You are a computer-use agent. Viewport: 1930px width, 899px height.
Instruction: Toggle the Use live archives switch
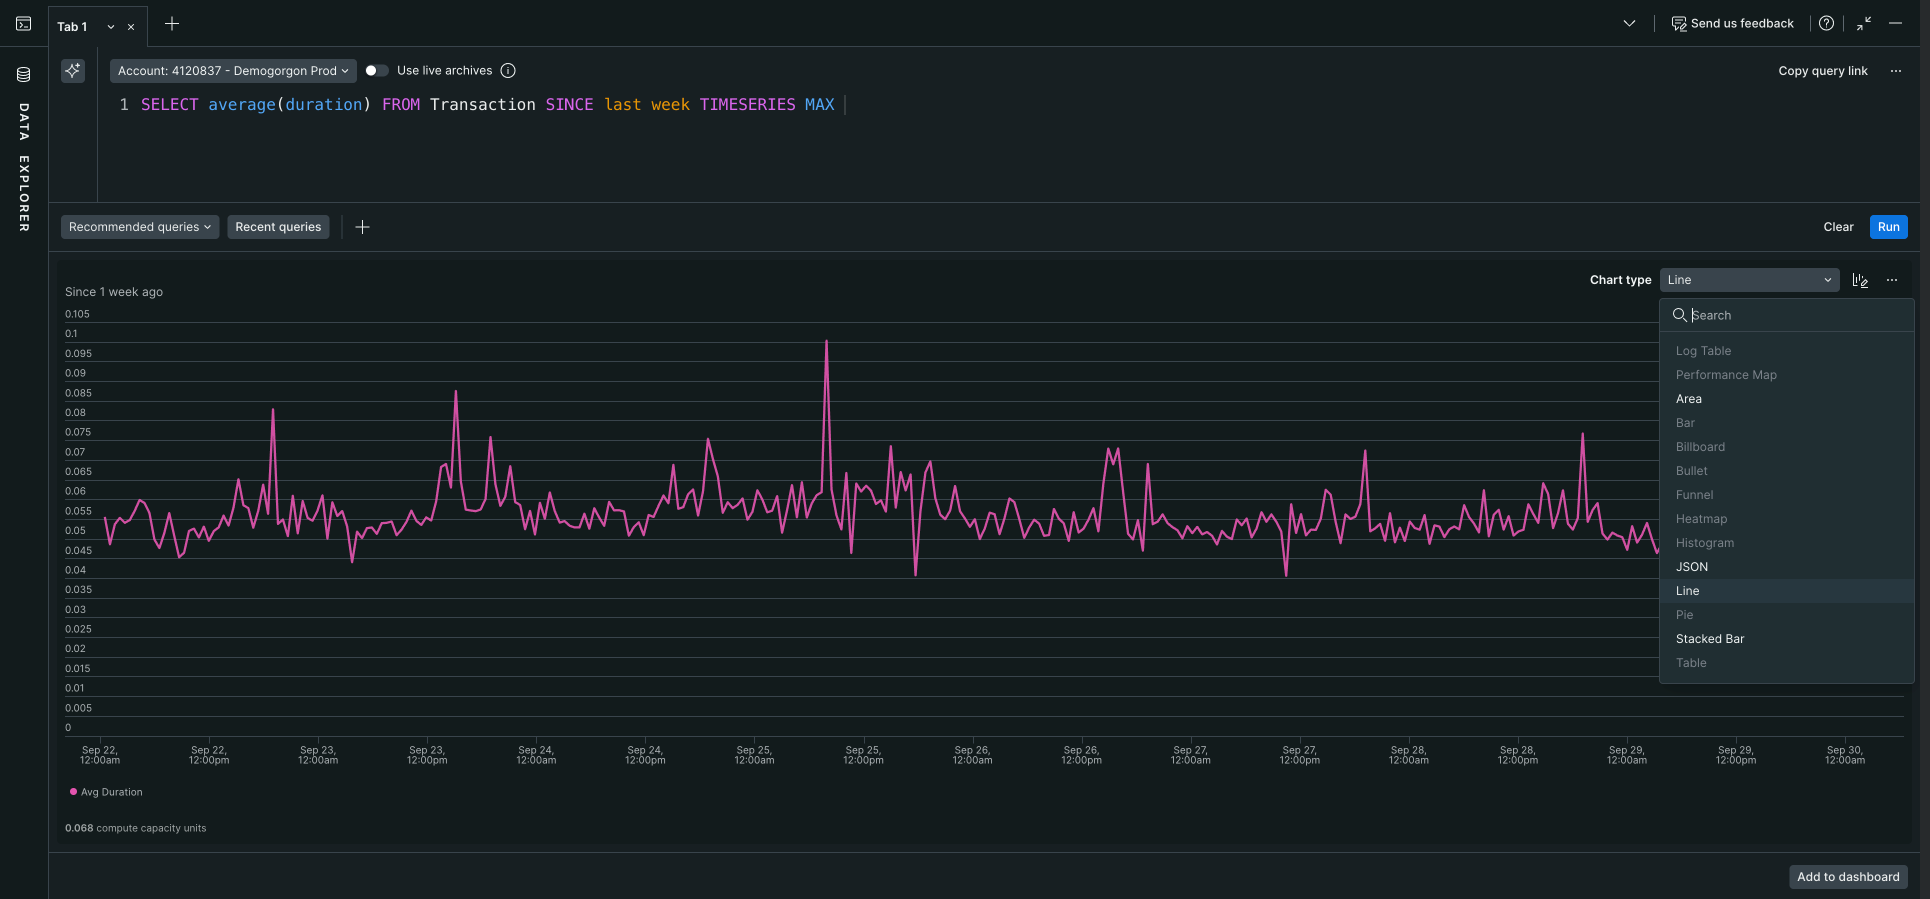click(x=376, y=71)
